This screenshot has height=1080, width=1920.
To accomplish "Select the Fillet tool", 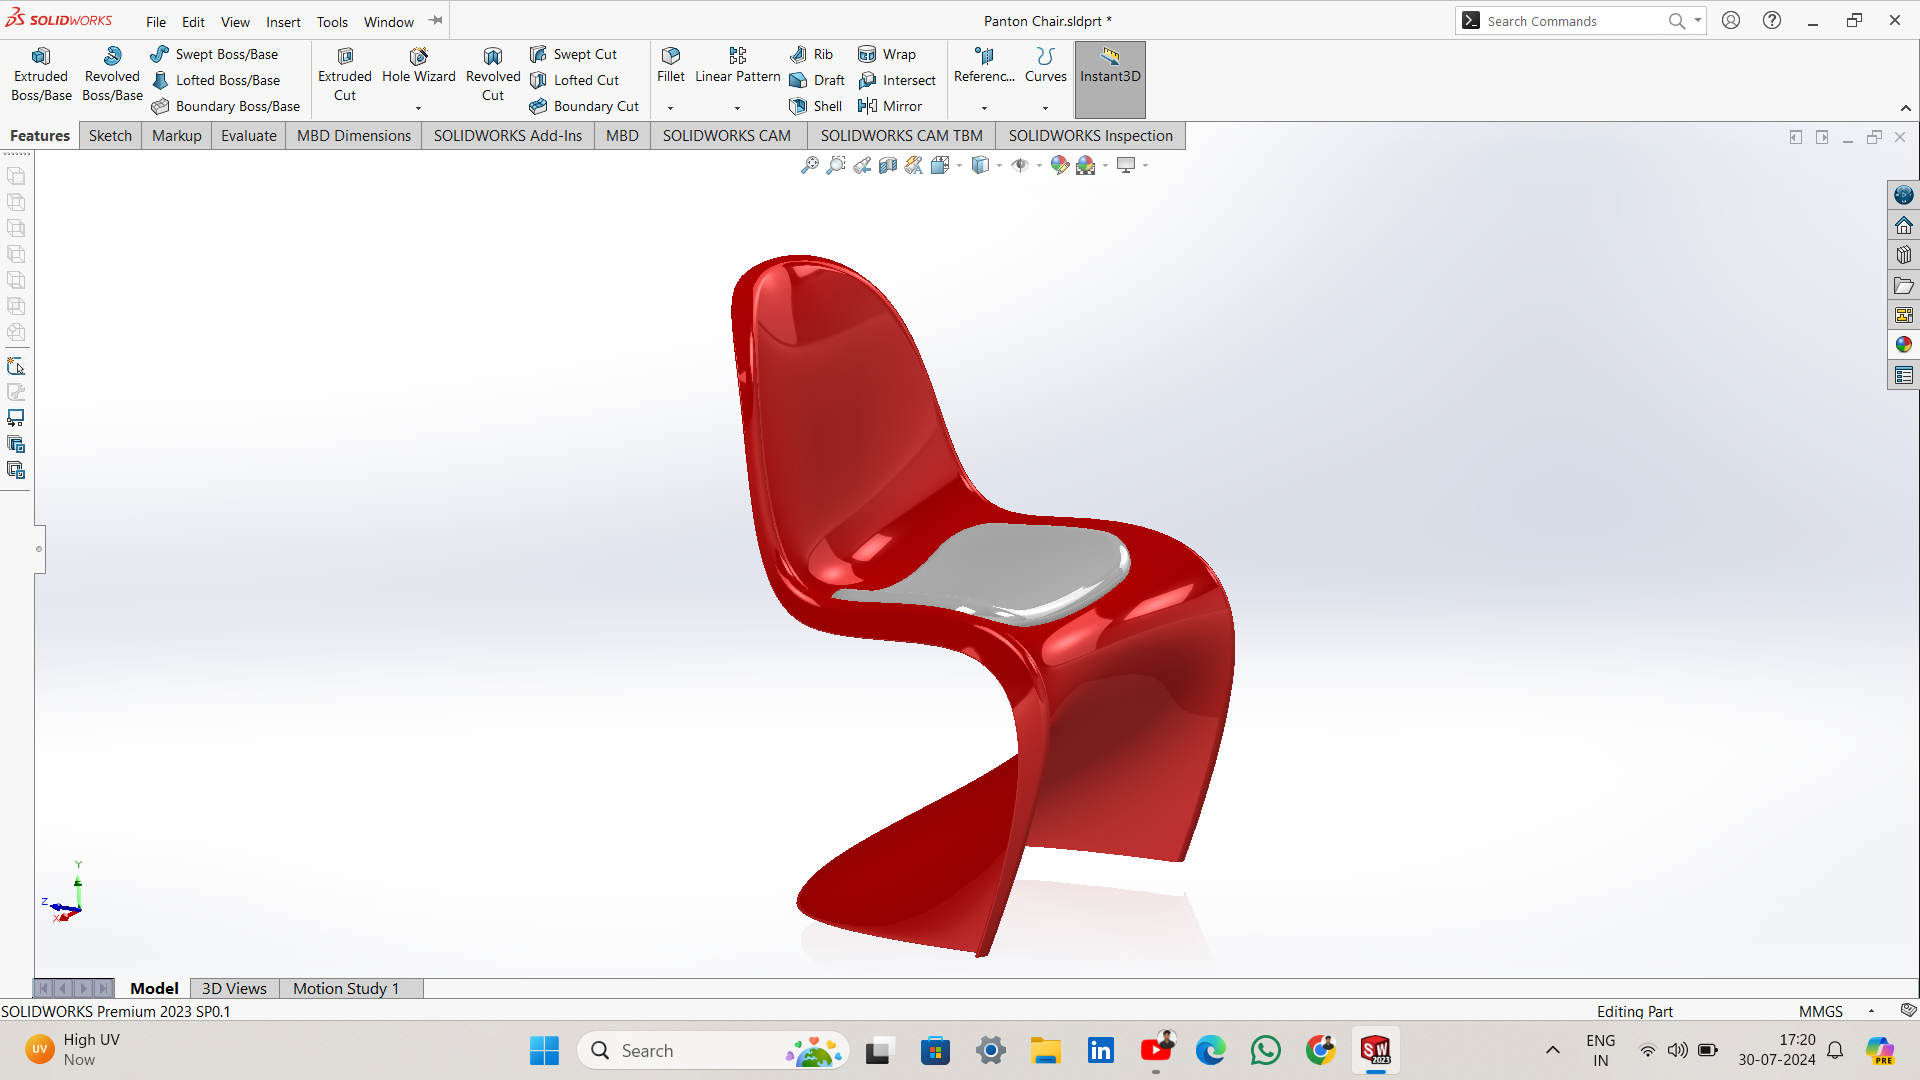I will tap(671, 66).
